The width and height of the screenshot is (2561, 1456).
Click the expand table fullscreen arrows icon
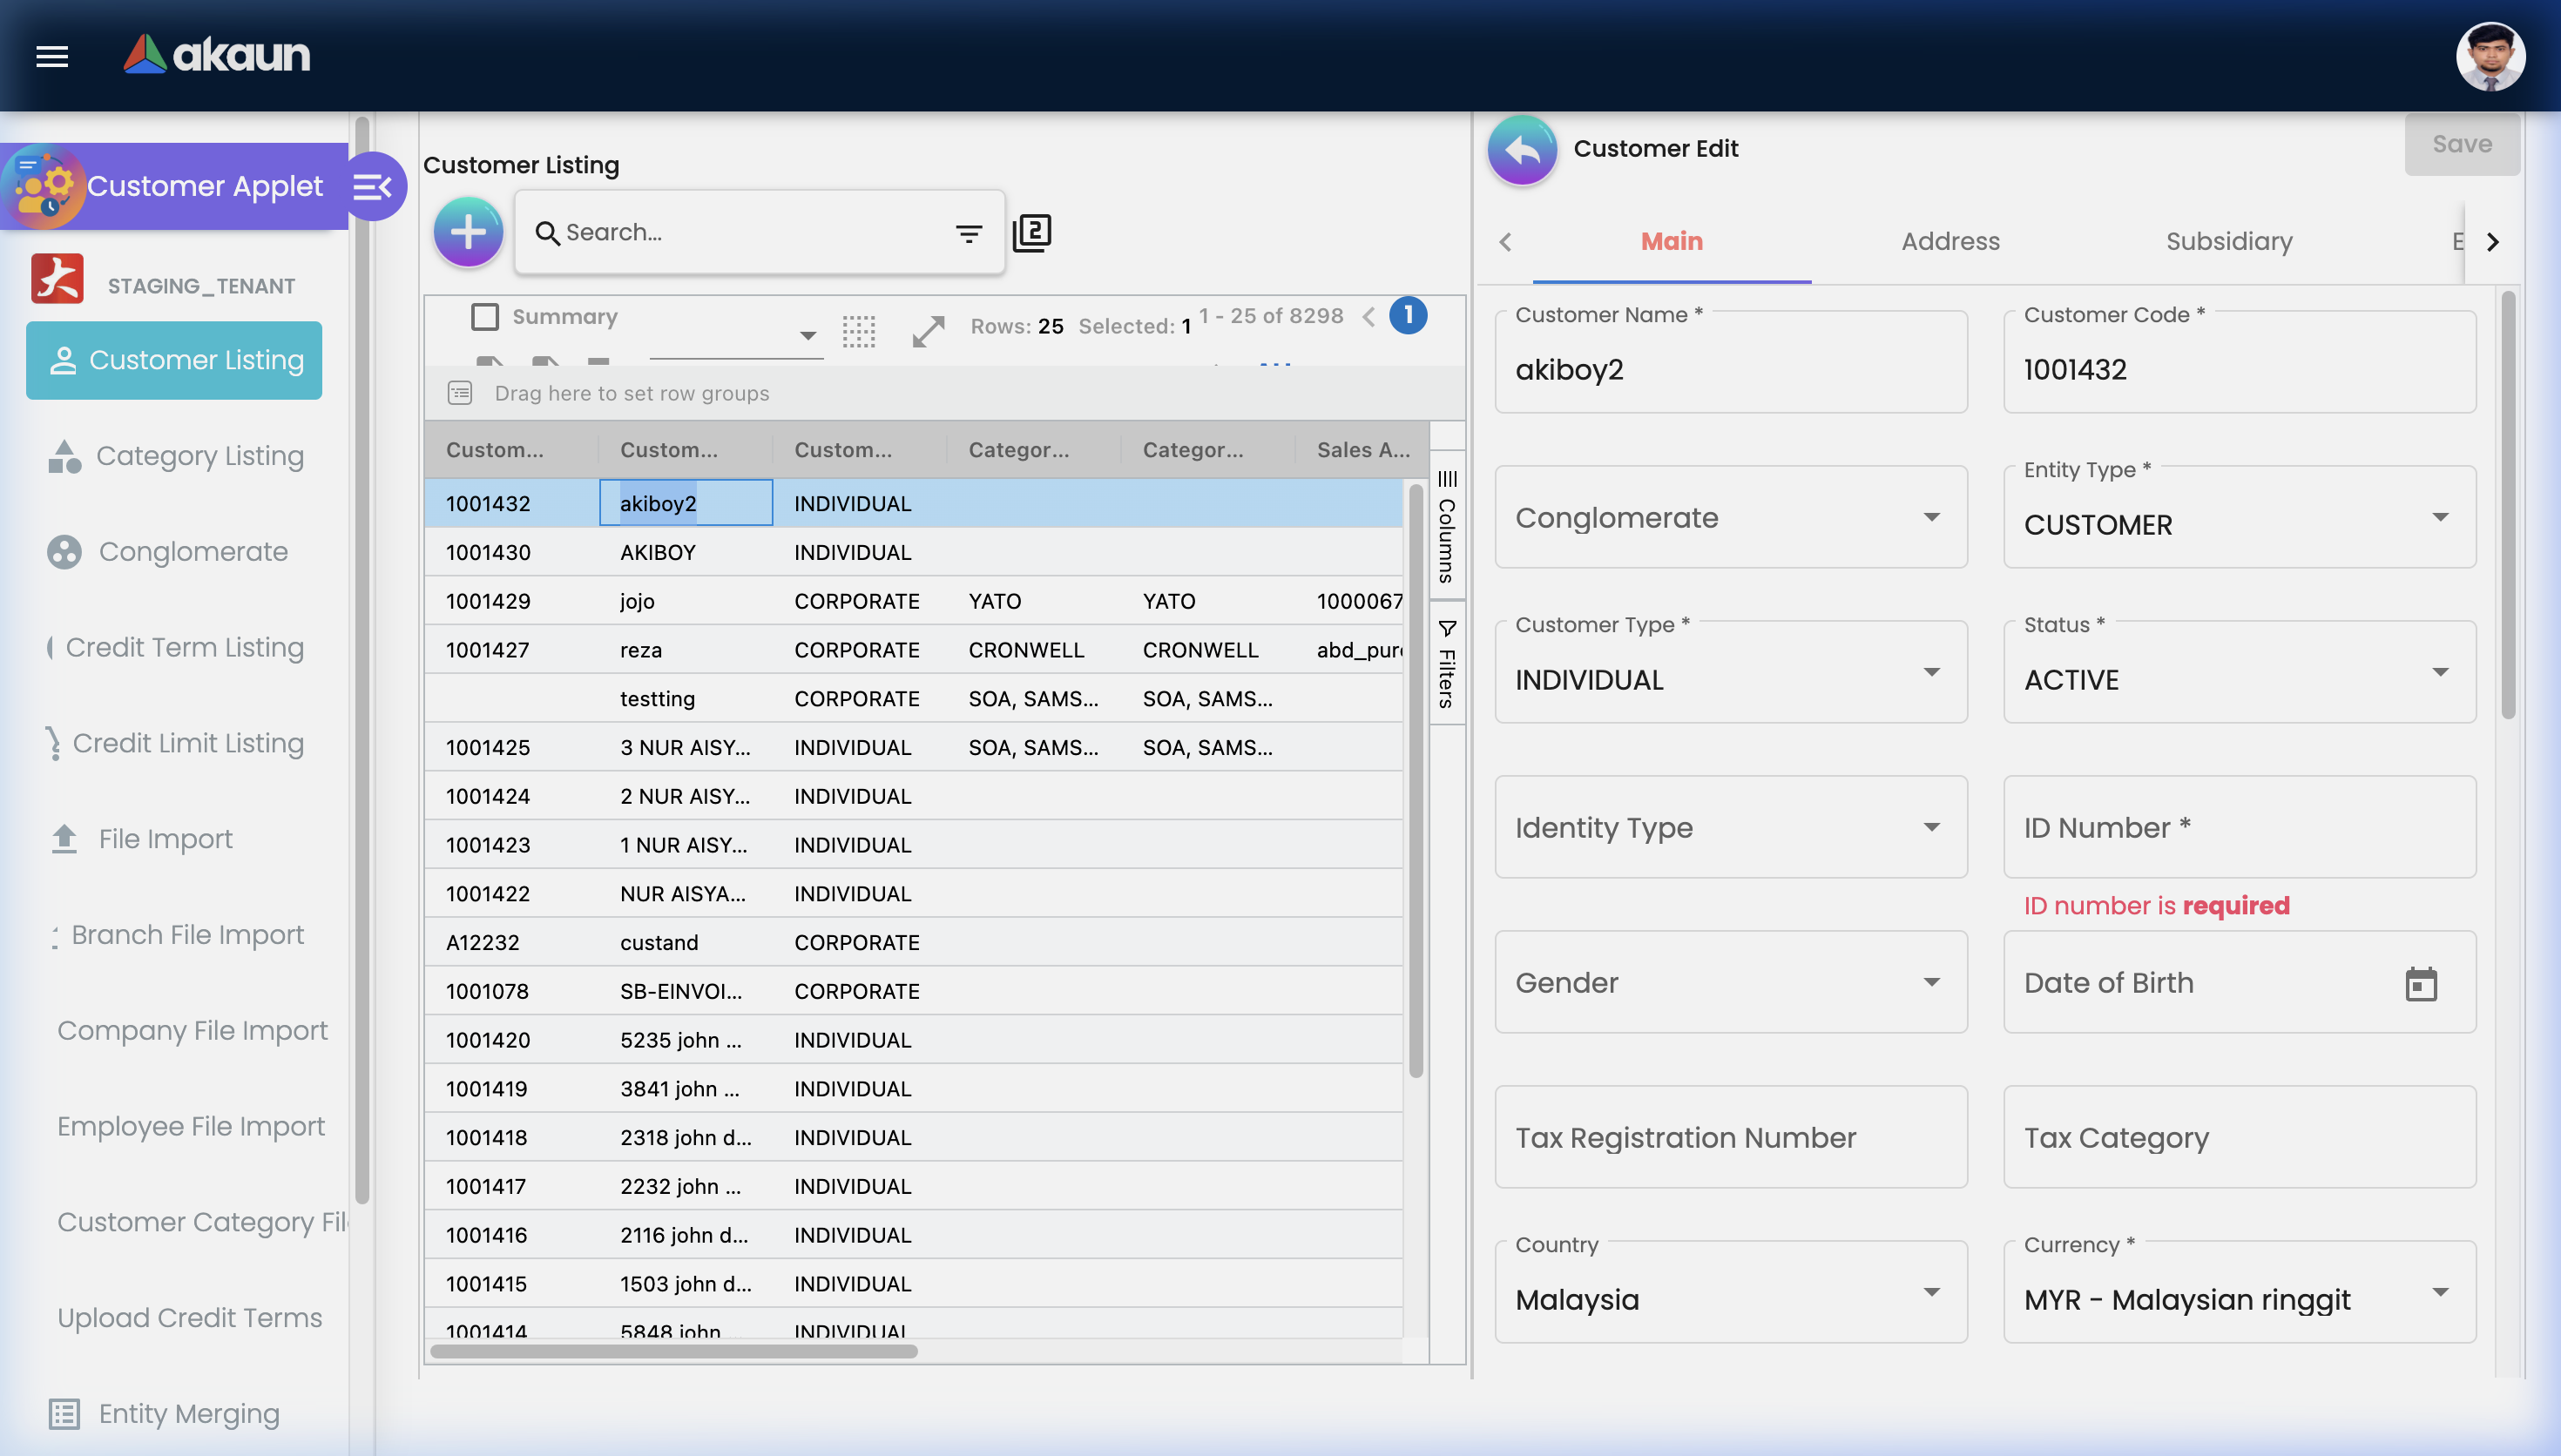point(927,330)
